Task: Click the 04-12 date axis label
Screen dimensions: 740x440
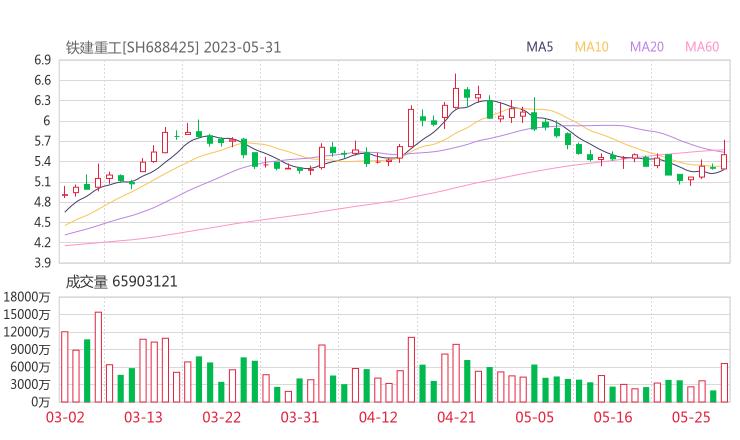Action: pyautogui.click(x=378, y=417)
